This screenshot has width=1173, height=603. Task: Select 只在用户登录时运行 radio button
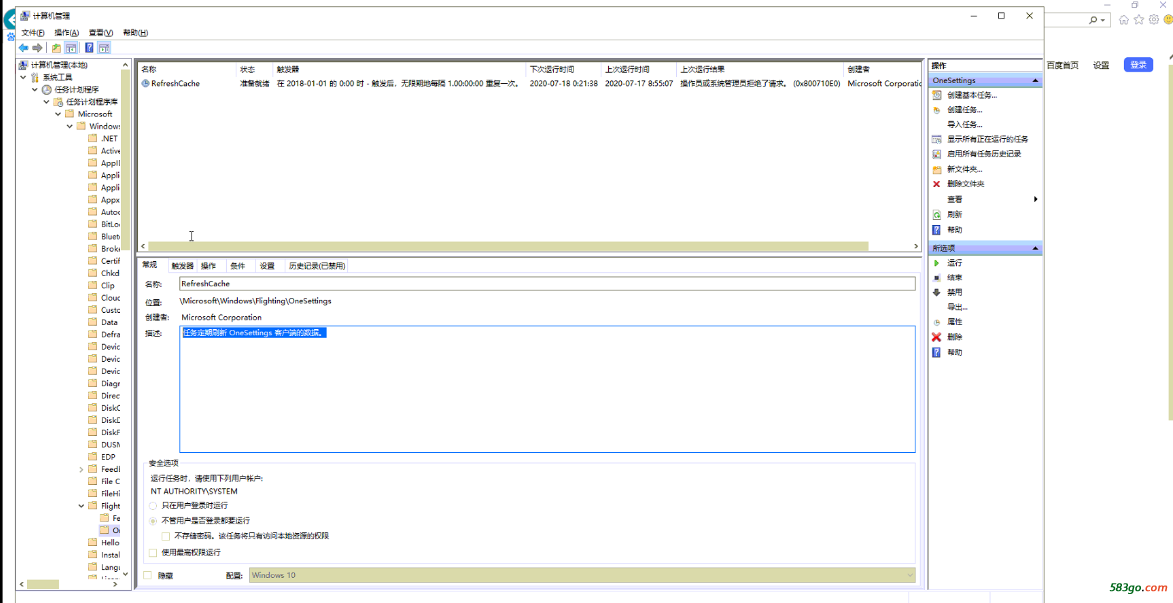coord(153,506)
